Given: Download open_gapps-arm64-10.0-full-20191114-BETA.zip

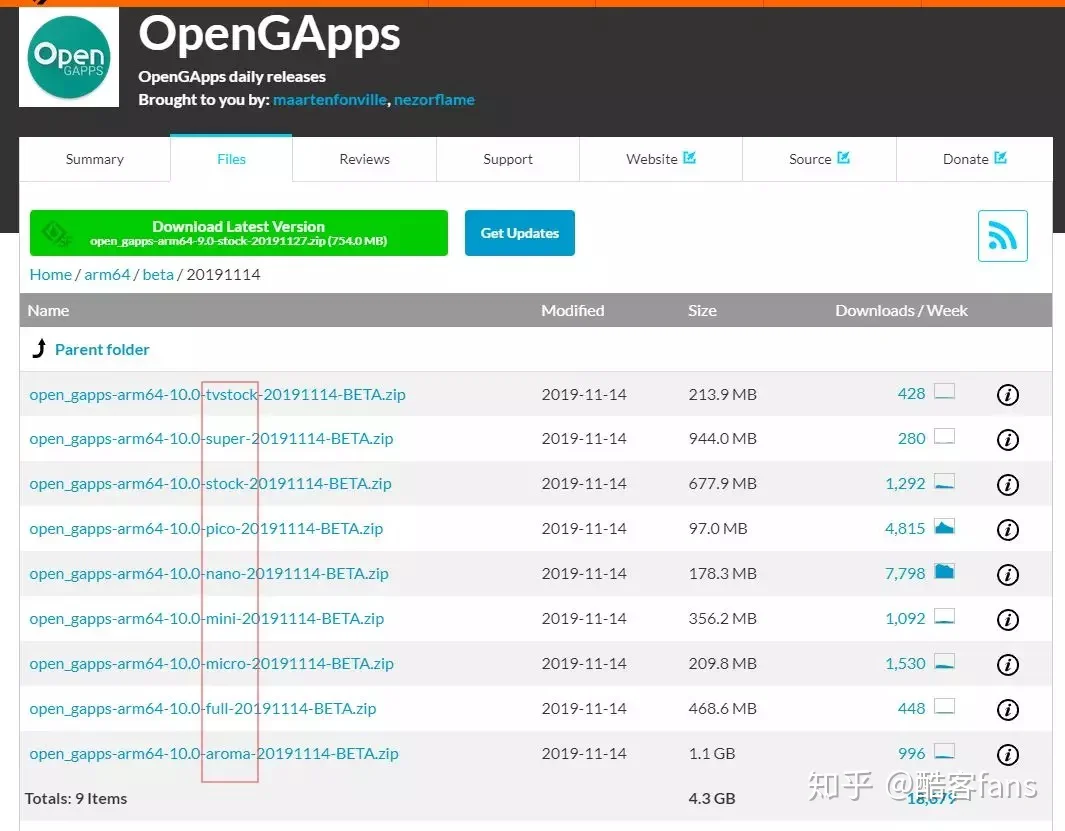Looking at the screenshot, I should click(202, 709).
